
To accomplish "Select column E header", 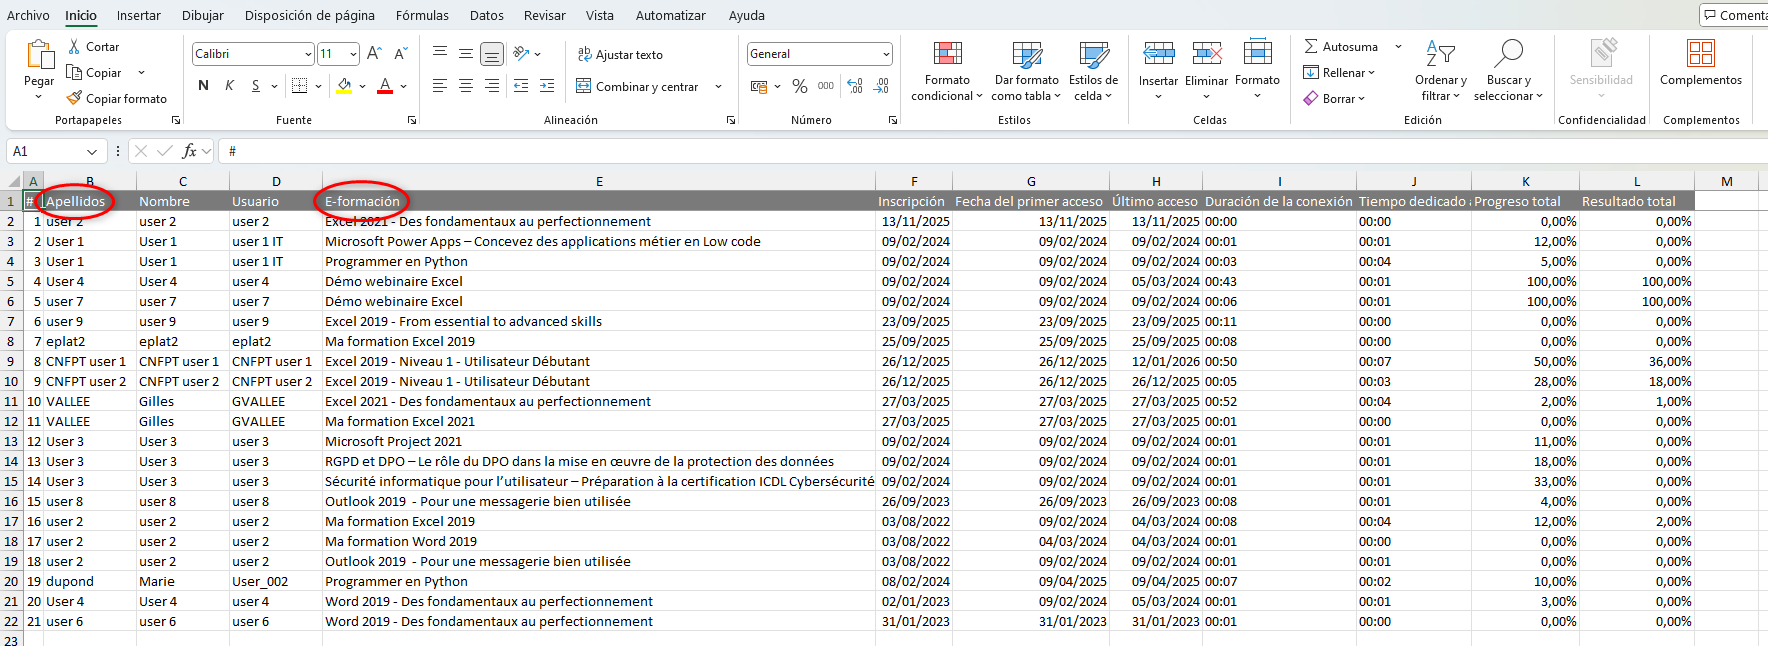I will coord(599,181).
